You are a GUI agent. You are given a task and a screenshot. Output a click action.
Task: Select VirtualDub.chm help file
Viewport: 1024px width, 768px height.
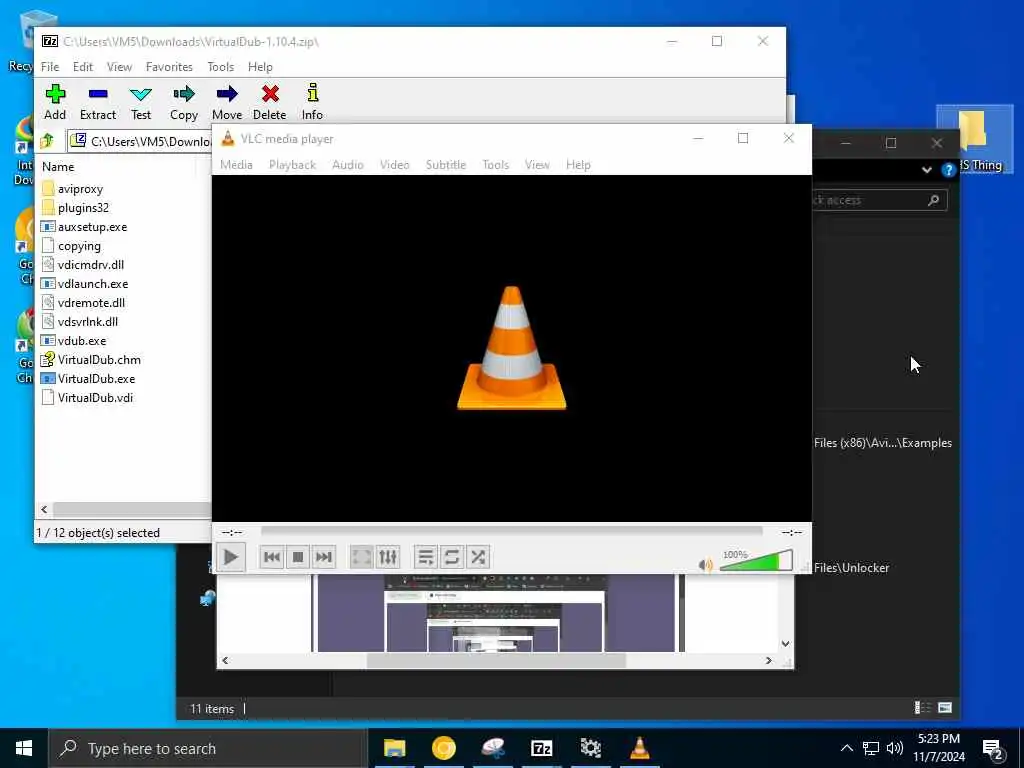pos(99,359)
